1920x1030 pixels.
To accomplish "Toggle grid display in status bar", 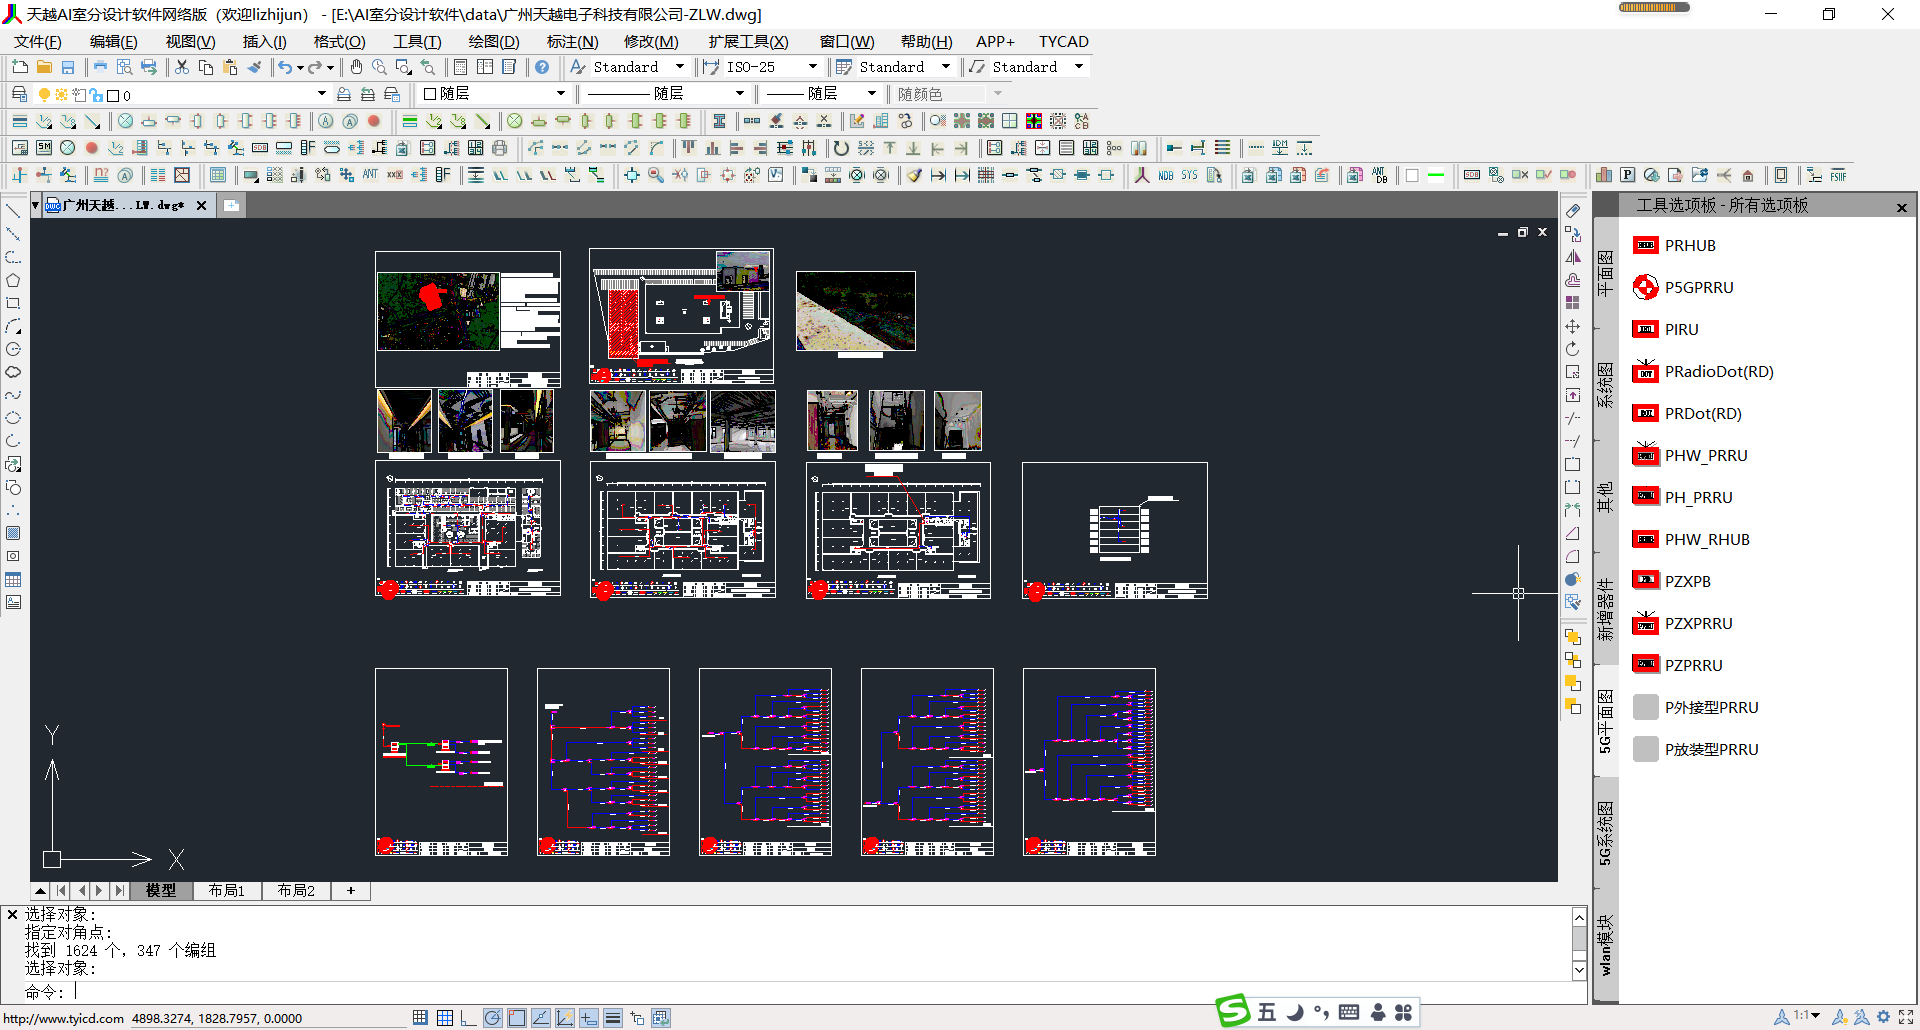I will point(445,1018).
